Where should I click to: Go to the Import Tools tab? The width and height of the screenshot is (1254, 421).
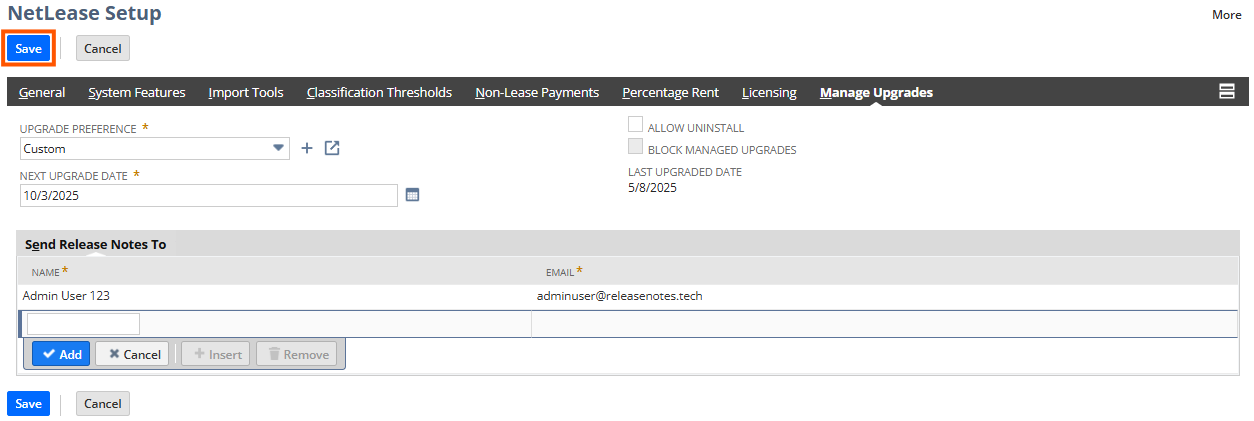[x=246, y=92]
